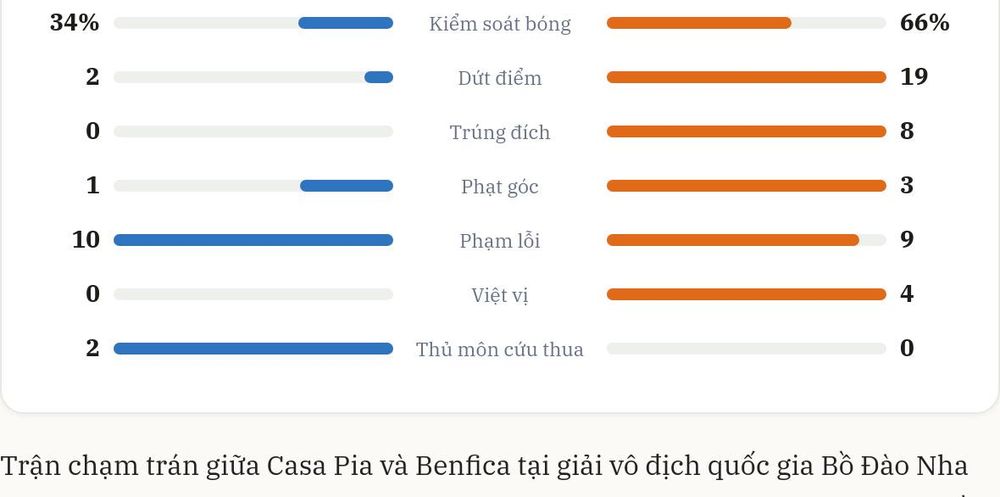This screenshot has width=1000, height=497.
Task: Click the blue Thủ môn cứu thua bar
Action: click(253, 348)
